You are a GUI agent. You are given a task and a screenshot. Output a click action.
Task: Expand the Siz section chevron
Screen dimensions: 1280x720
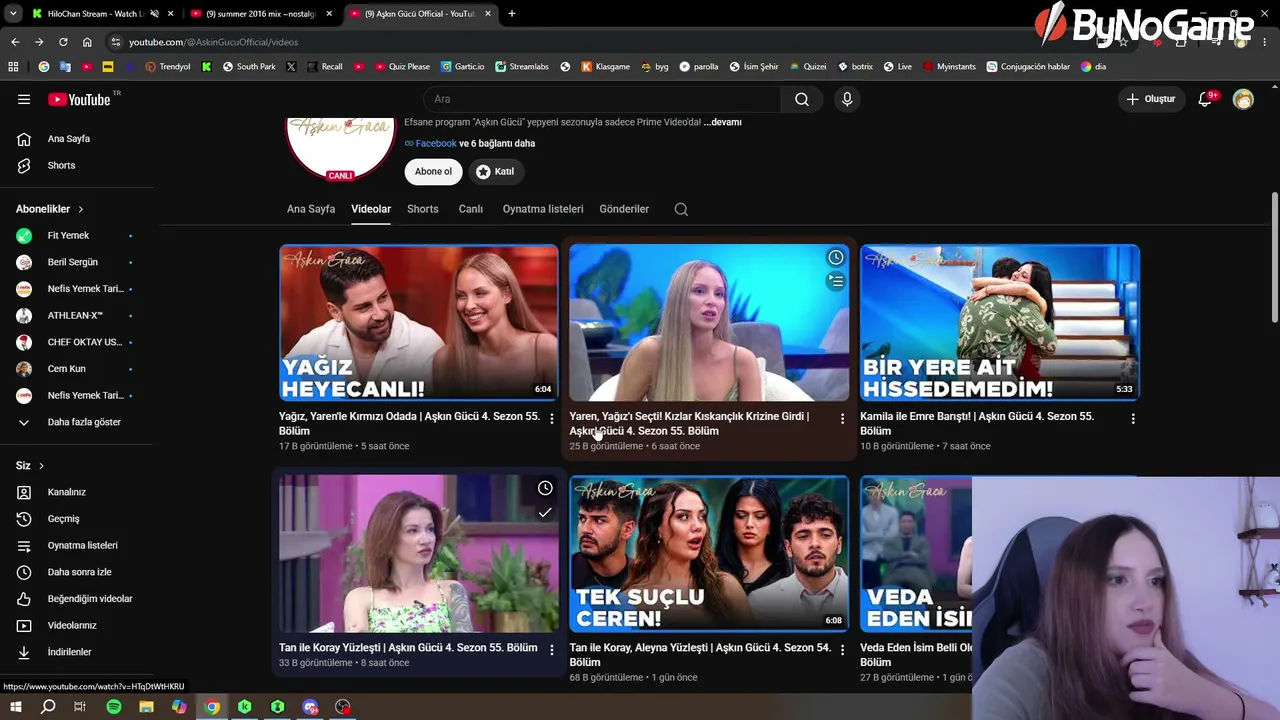click(41, 466)
